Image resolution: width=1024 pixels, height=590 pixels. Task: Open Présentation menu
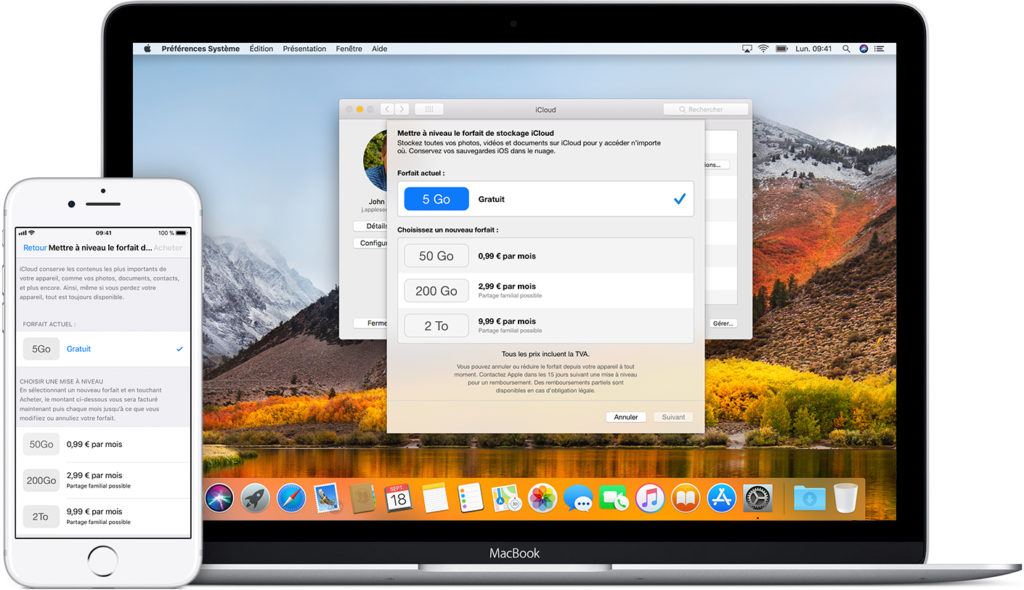point(304,48)
